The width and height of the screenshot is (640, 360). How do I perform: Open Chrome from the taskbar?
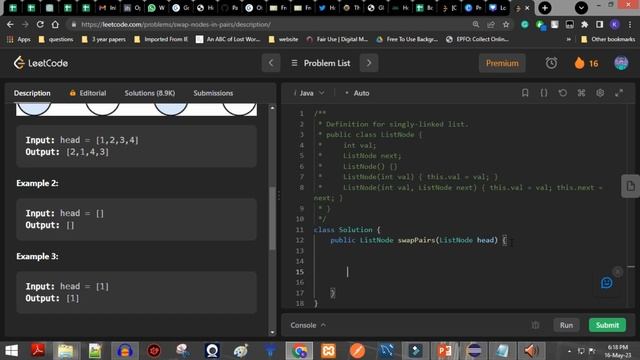pyautogui.click(x=299, y=351)
